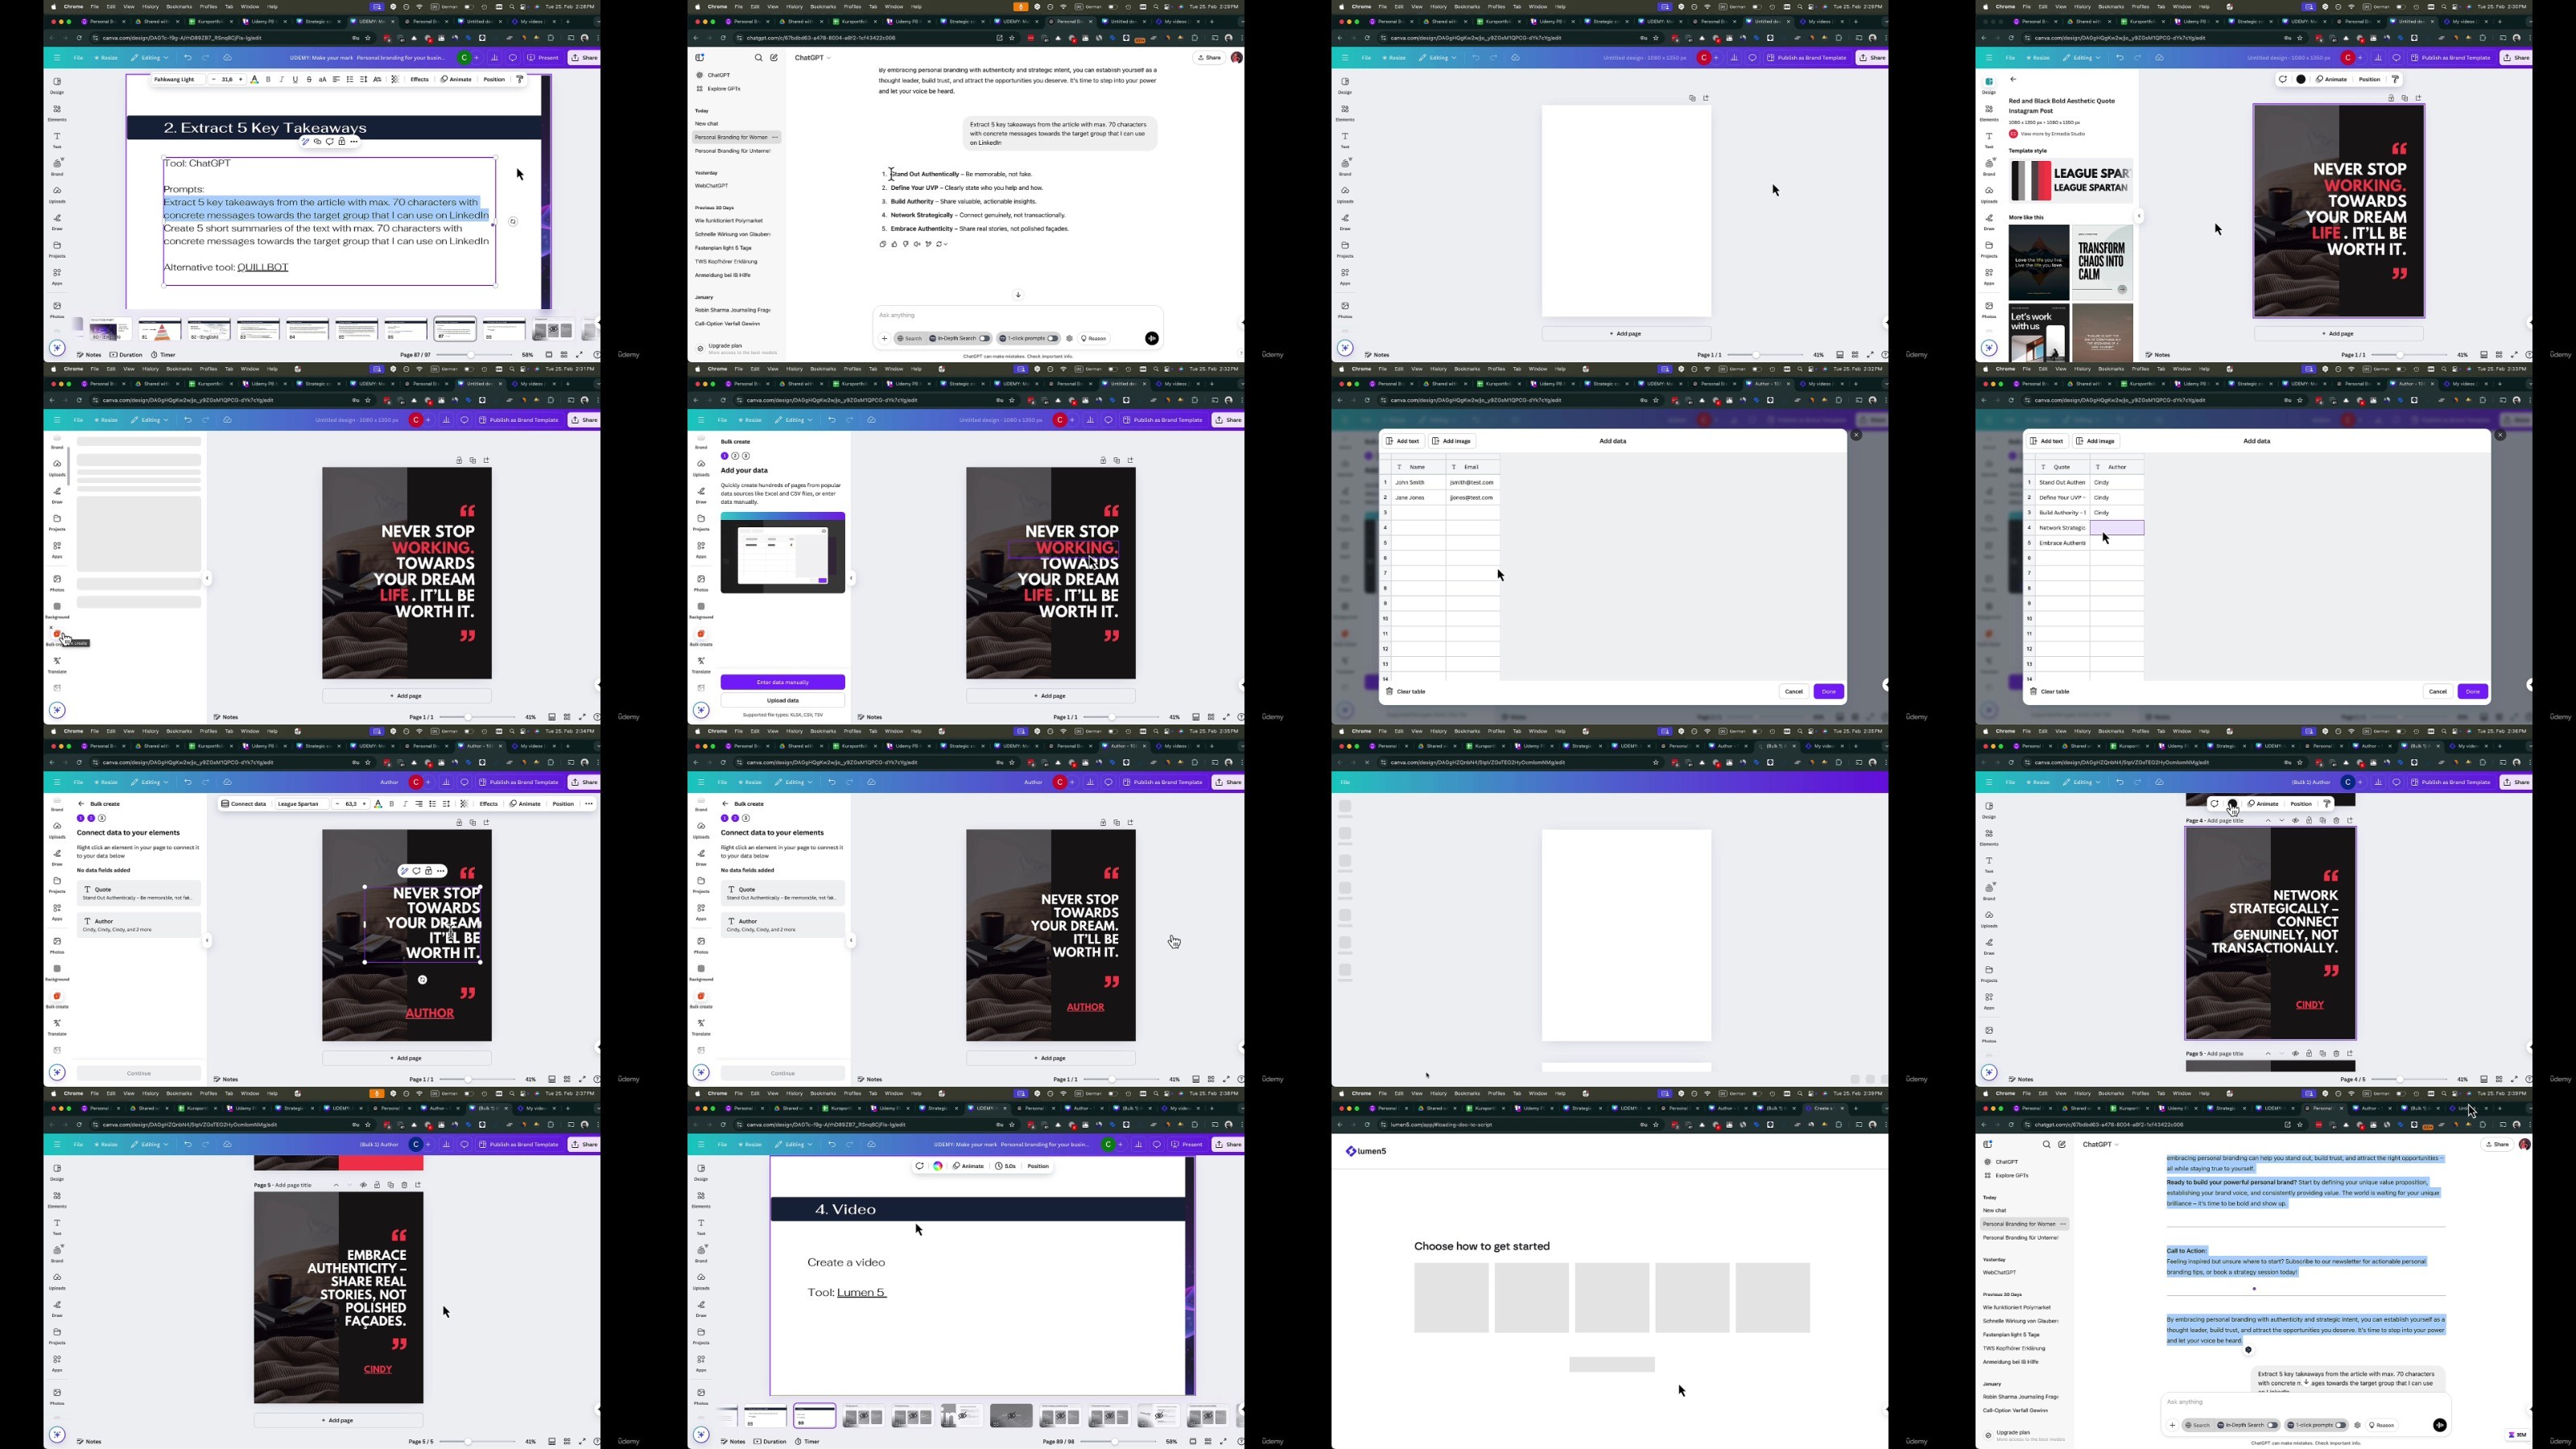Click transparency checkerboard icon in the Fahkwang Light toolbar

pos(395,79)
